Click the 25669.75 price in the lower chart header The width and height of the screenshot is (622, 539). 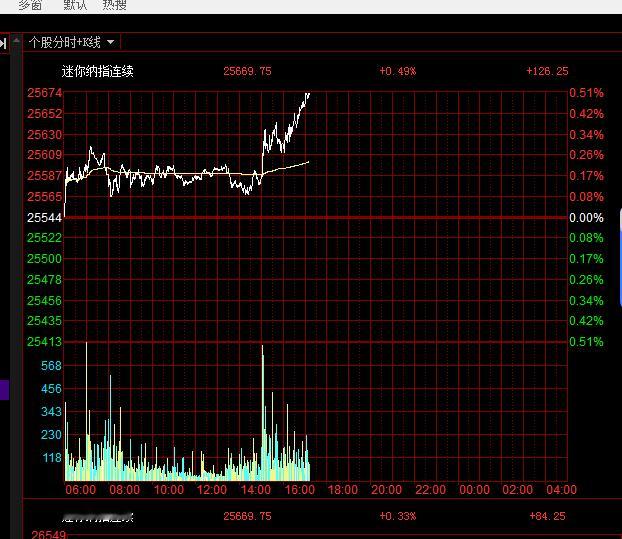(x=248, y=516)
